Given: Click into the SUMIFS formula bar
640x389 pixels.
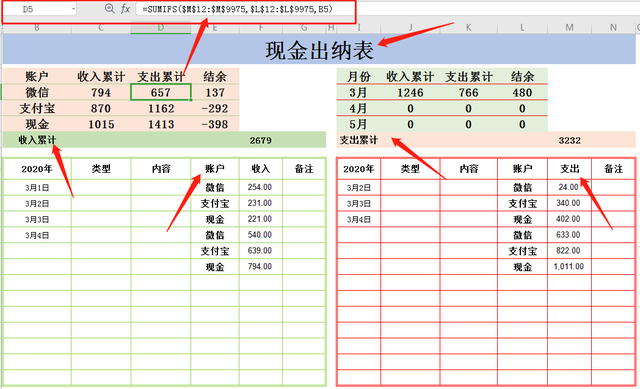Looking at the screenshot, I should tap(245, 9).
